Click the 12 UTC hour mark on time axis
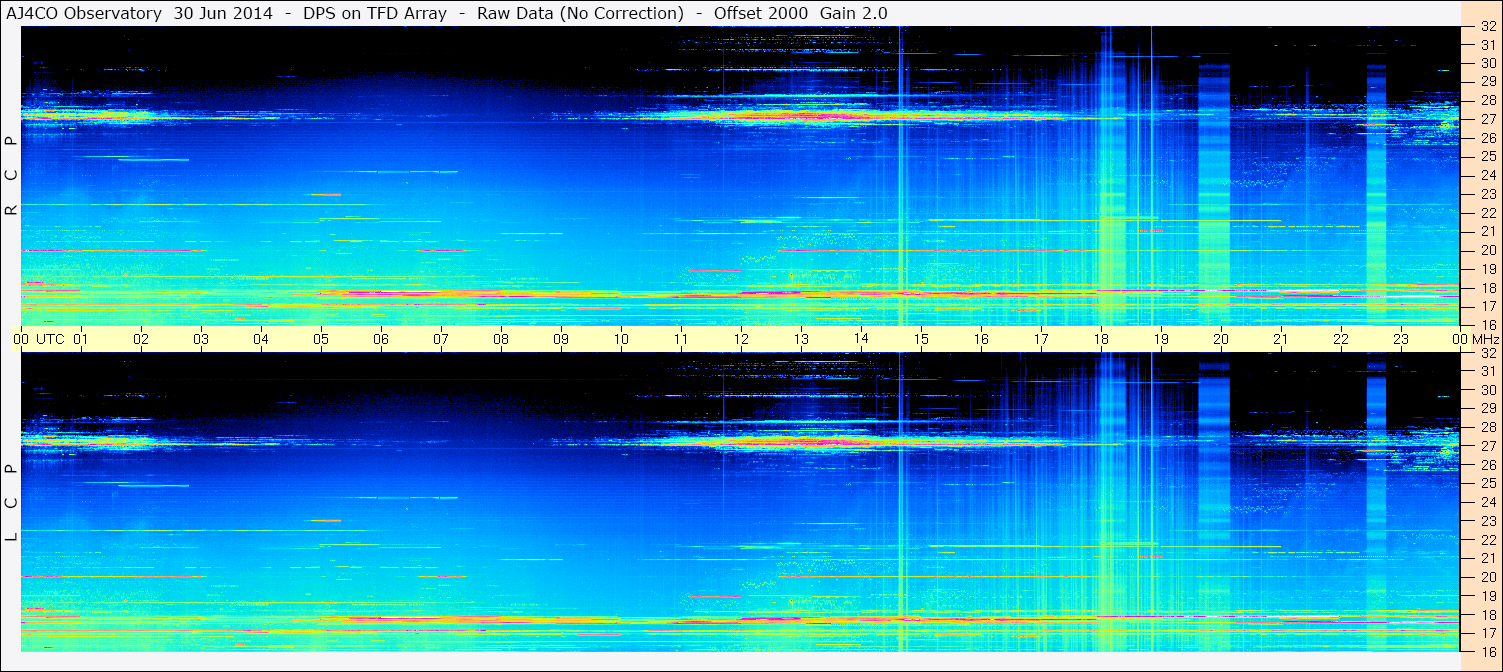The height and width of the screenshot is (672, 1503). 741,339
